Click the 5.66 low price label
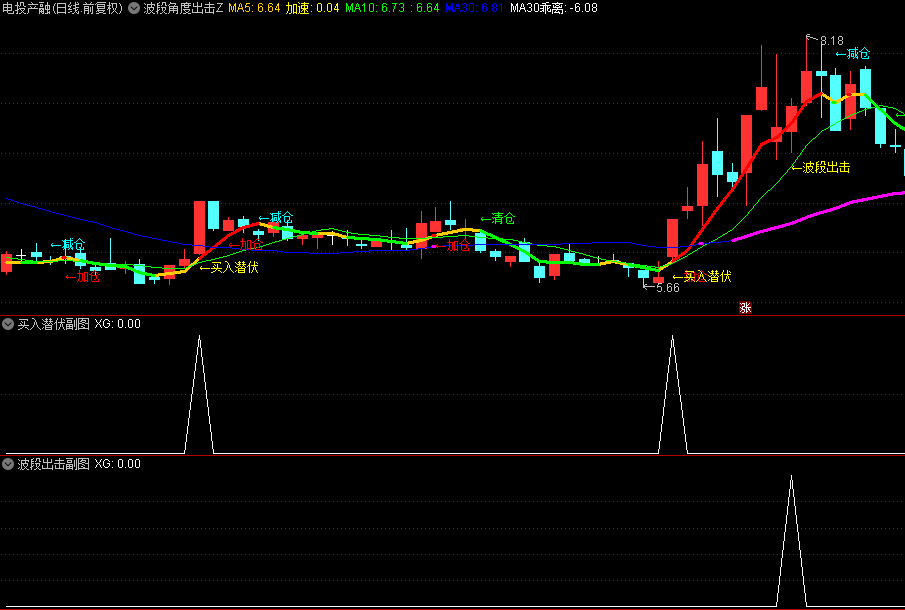 pyautogui.click(x=667, y=287)
